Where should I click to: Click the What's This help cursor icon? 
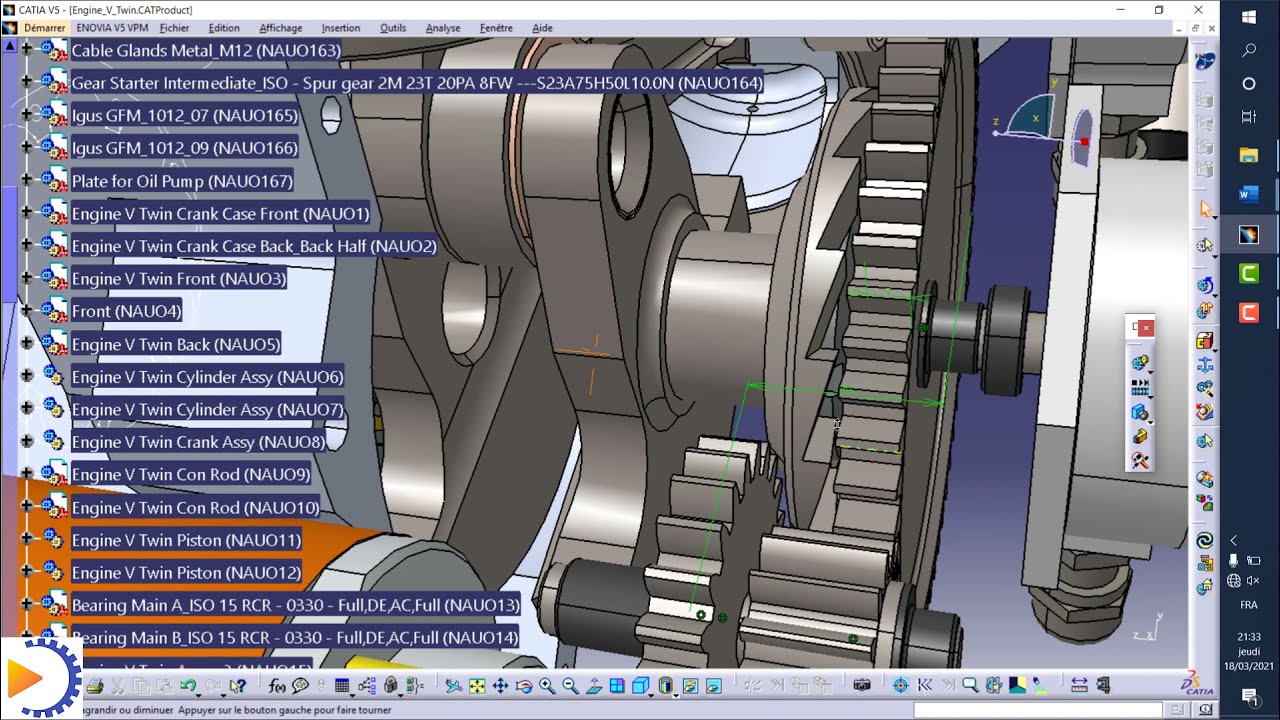pos(237,686)
